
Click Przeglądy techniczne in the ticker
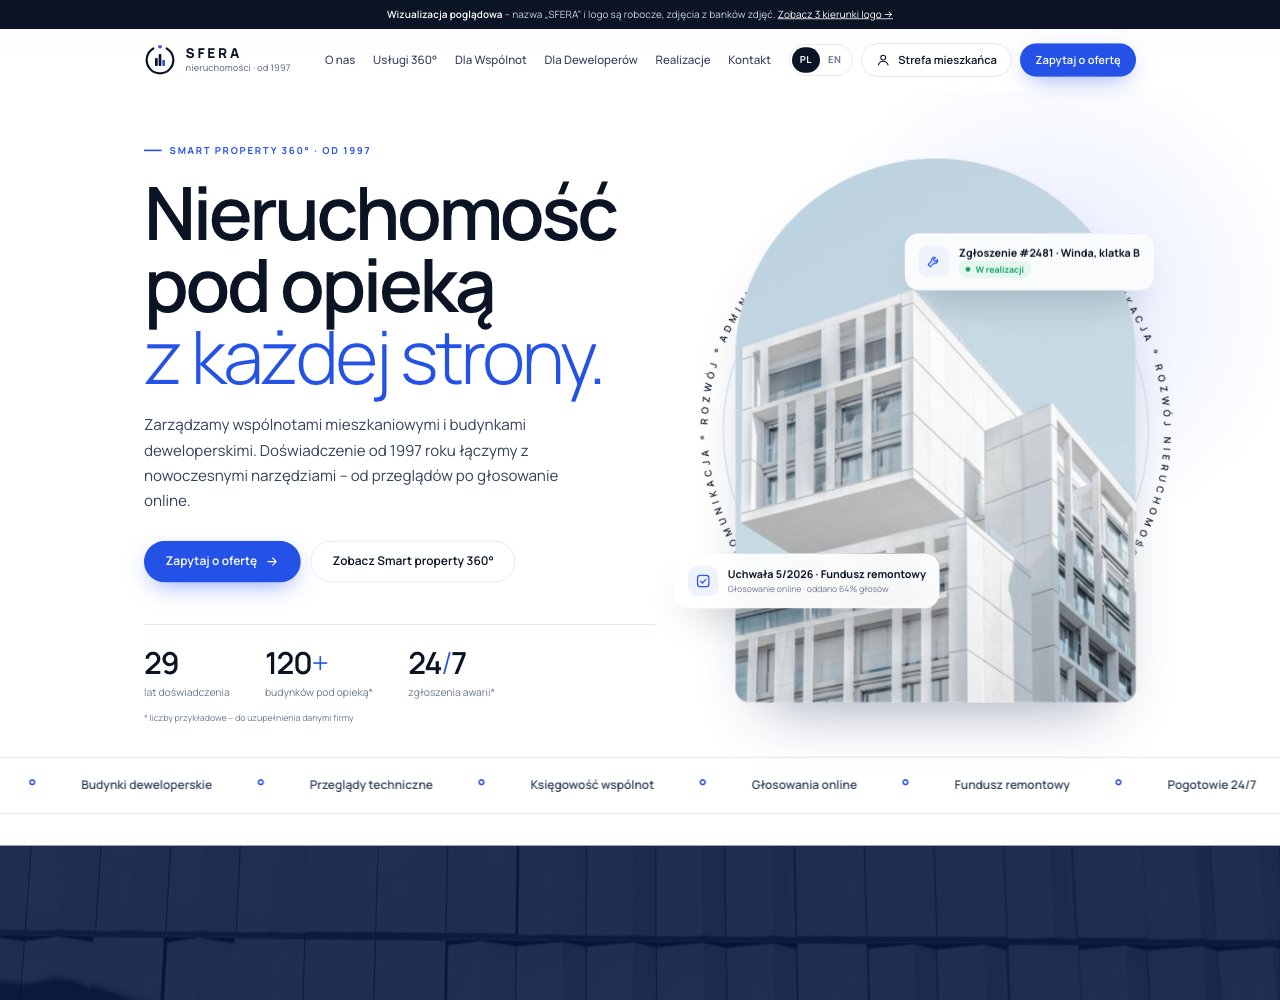(x=371, y=785)
